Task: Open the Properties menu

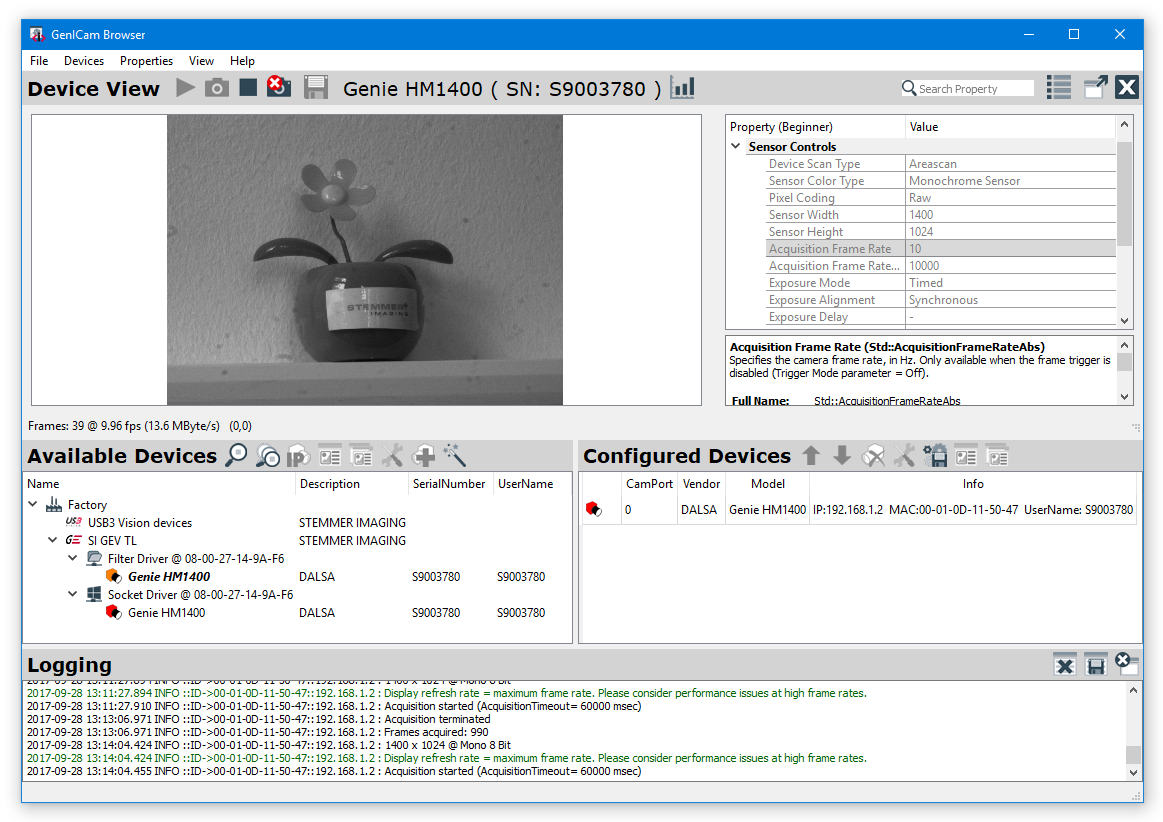Action: (146, 61)
